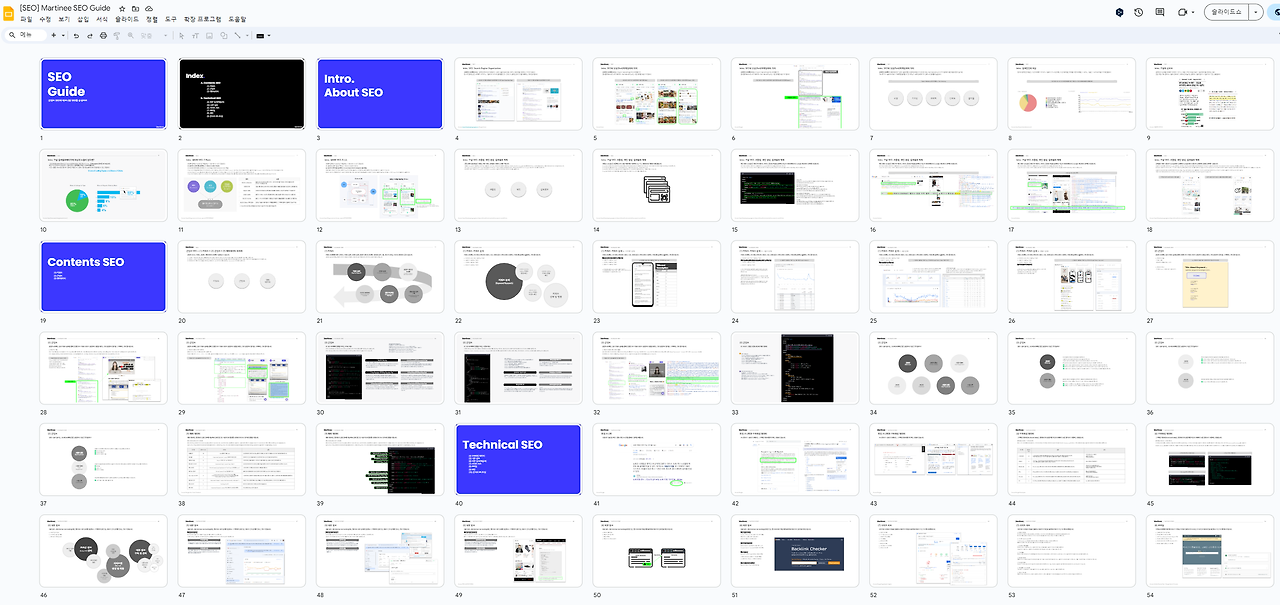Select the text box tool
The width and height of the screenshot is (1280, 605).
(x=195, y=35)
